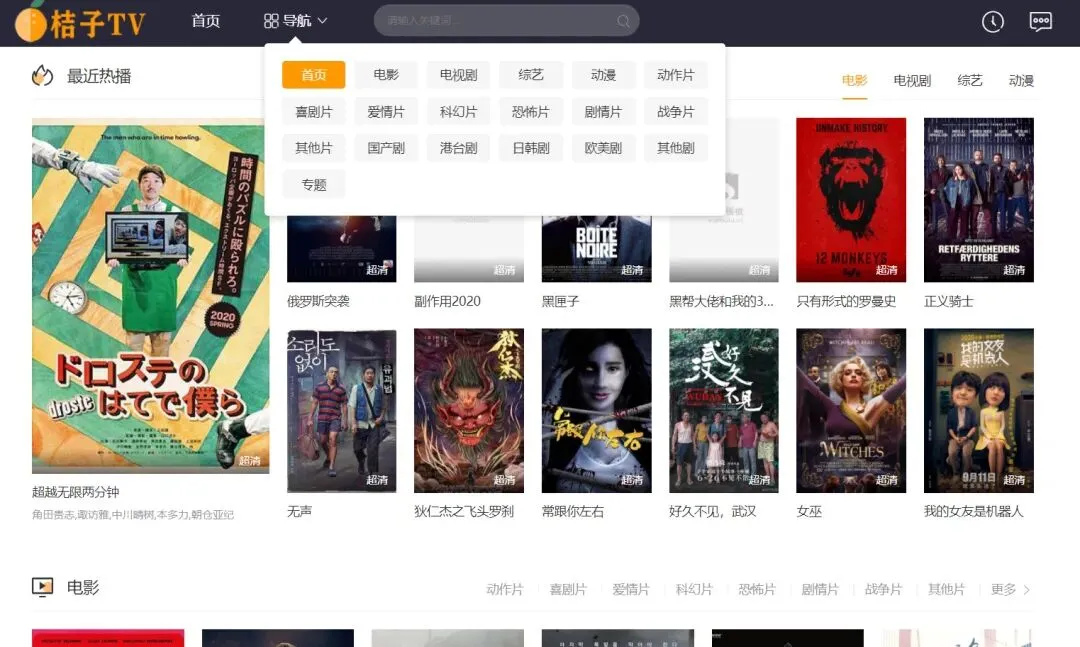Expand the 导航 dropdown arrow
1080x647 pixels.
[x=322, y=21]
